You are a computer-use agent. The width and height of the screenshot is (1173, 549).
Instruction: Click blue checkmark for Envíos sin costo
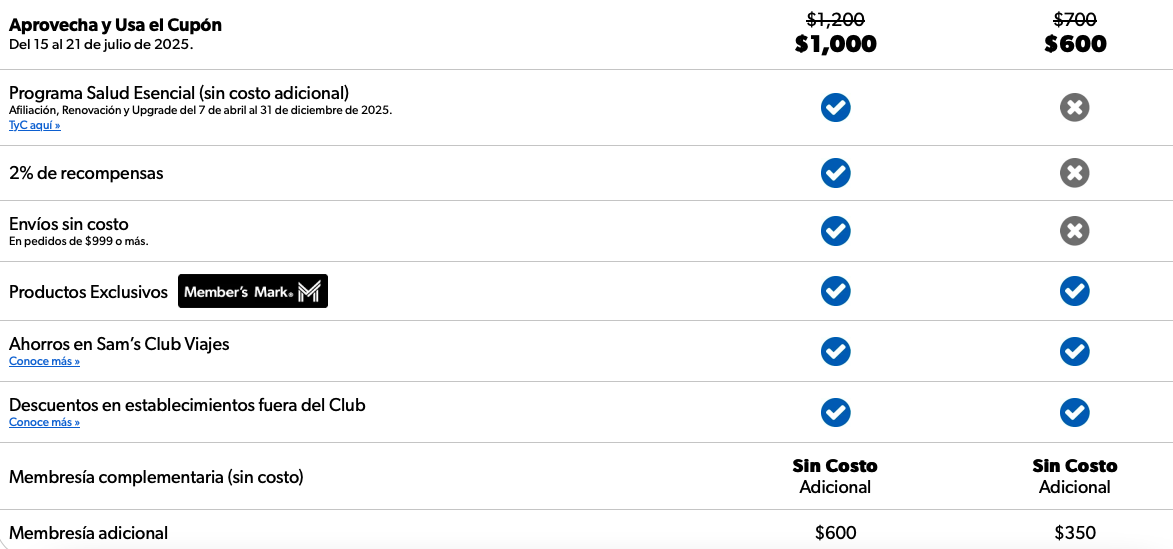coord(835,231)
